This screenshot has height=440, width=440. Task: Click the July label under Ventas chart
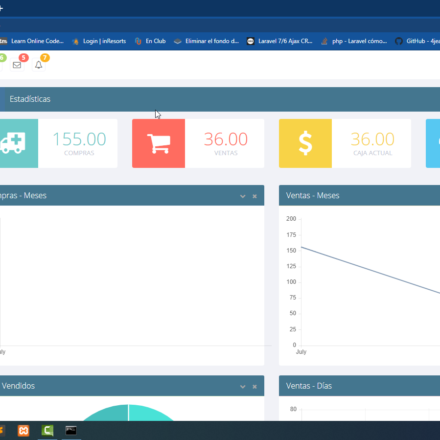pos(301,352)
